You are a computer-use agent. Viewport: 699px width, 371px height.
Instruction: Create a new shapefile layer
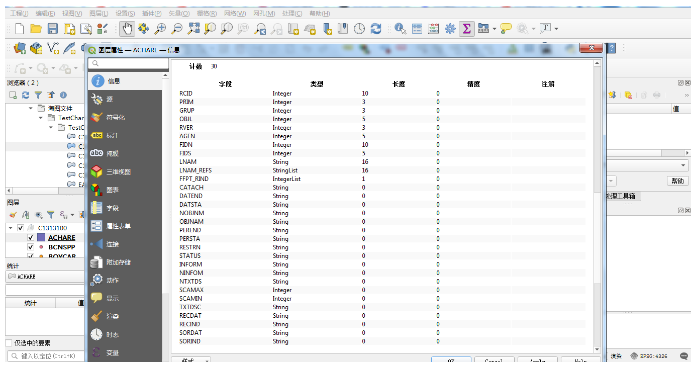[53, 48]
